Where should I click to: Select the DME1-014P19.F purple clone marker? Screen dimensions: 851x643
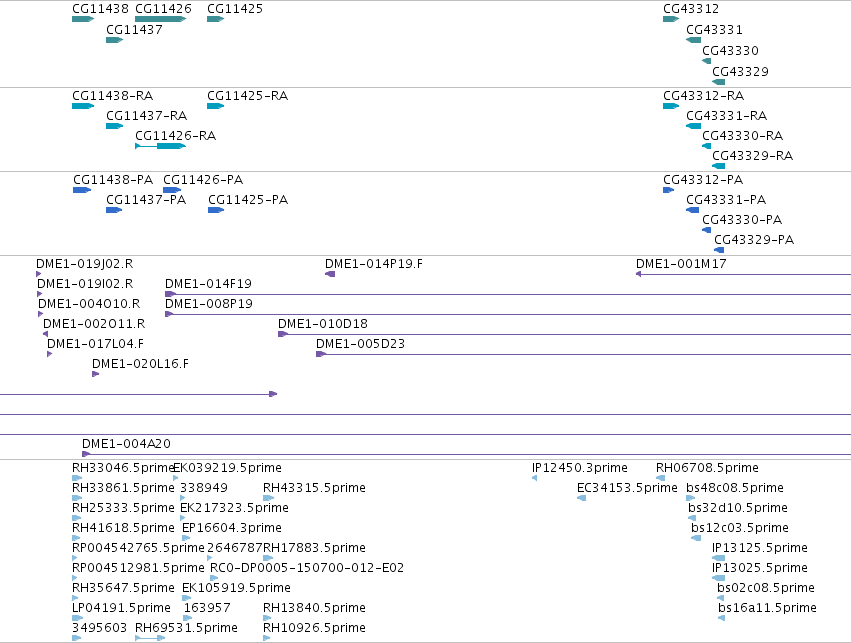330,274
